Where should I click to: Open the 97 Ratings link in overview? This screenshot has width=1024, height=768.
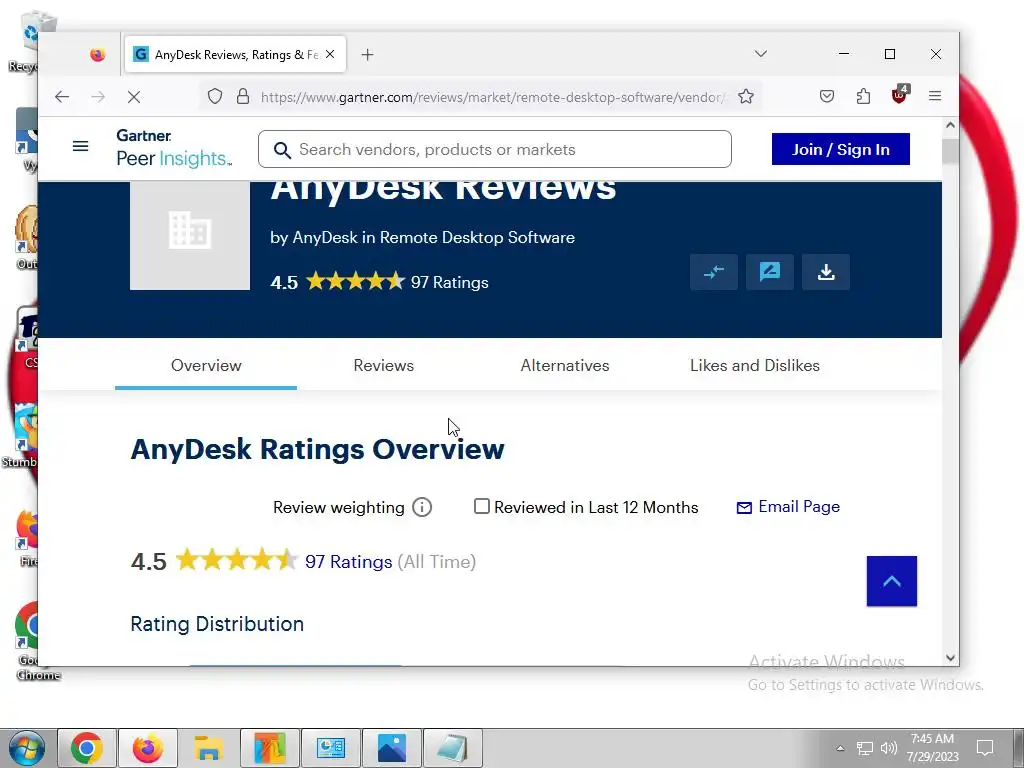tap(349, 562)
